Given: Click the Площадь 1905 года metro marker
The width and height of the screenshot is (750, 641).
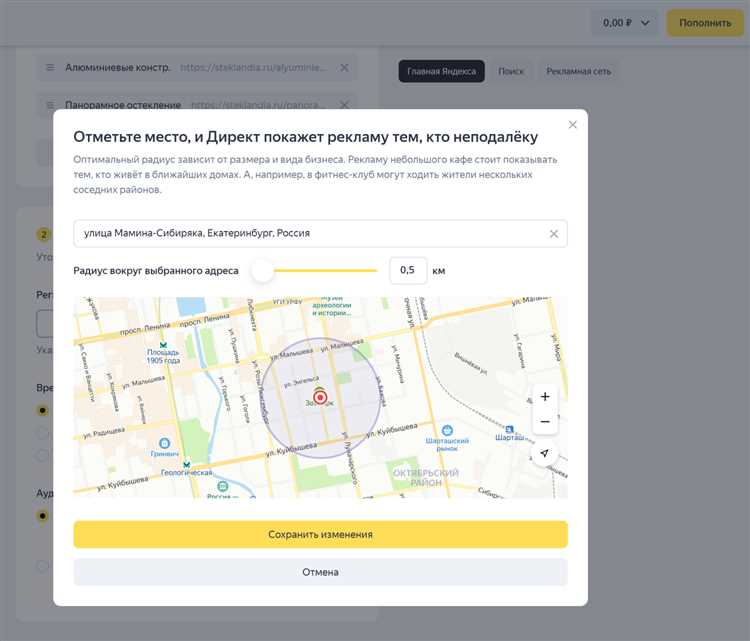Looking at the screenshot, I should (x=163, y=345).
